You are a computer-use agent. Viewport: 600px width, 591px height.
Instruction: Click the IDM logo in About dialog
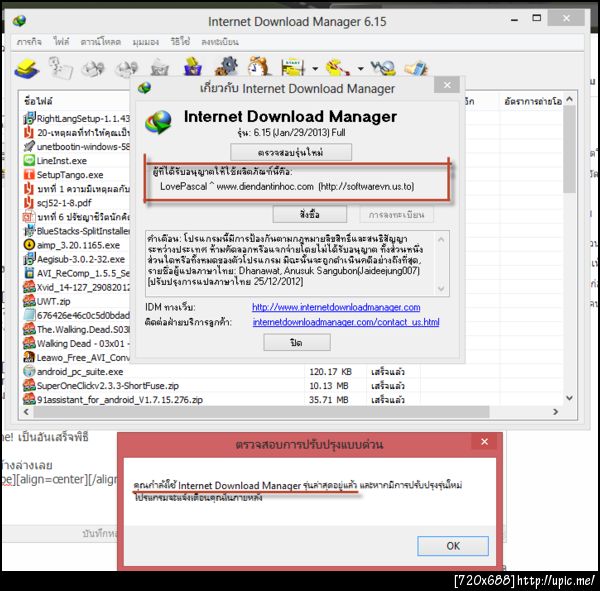tap(158, 122)
